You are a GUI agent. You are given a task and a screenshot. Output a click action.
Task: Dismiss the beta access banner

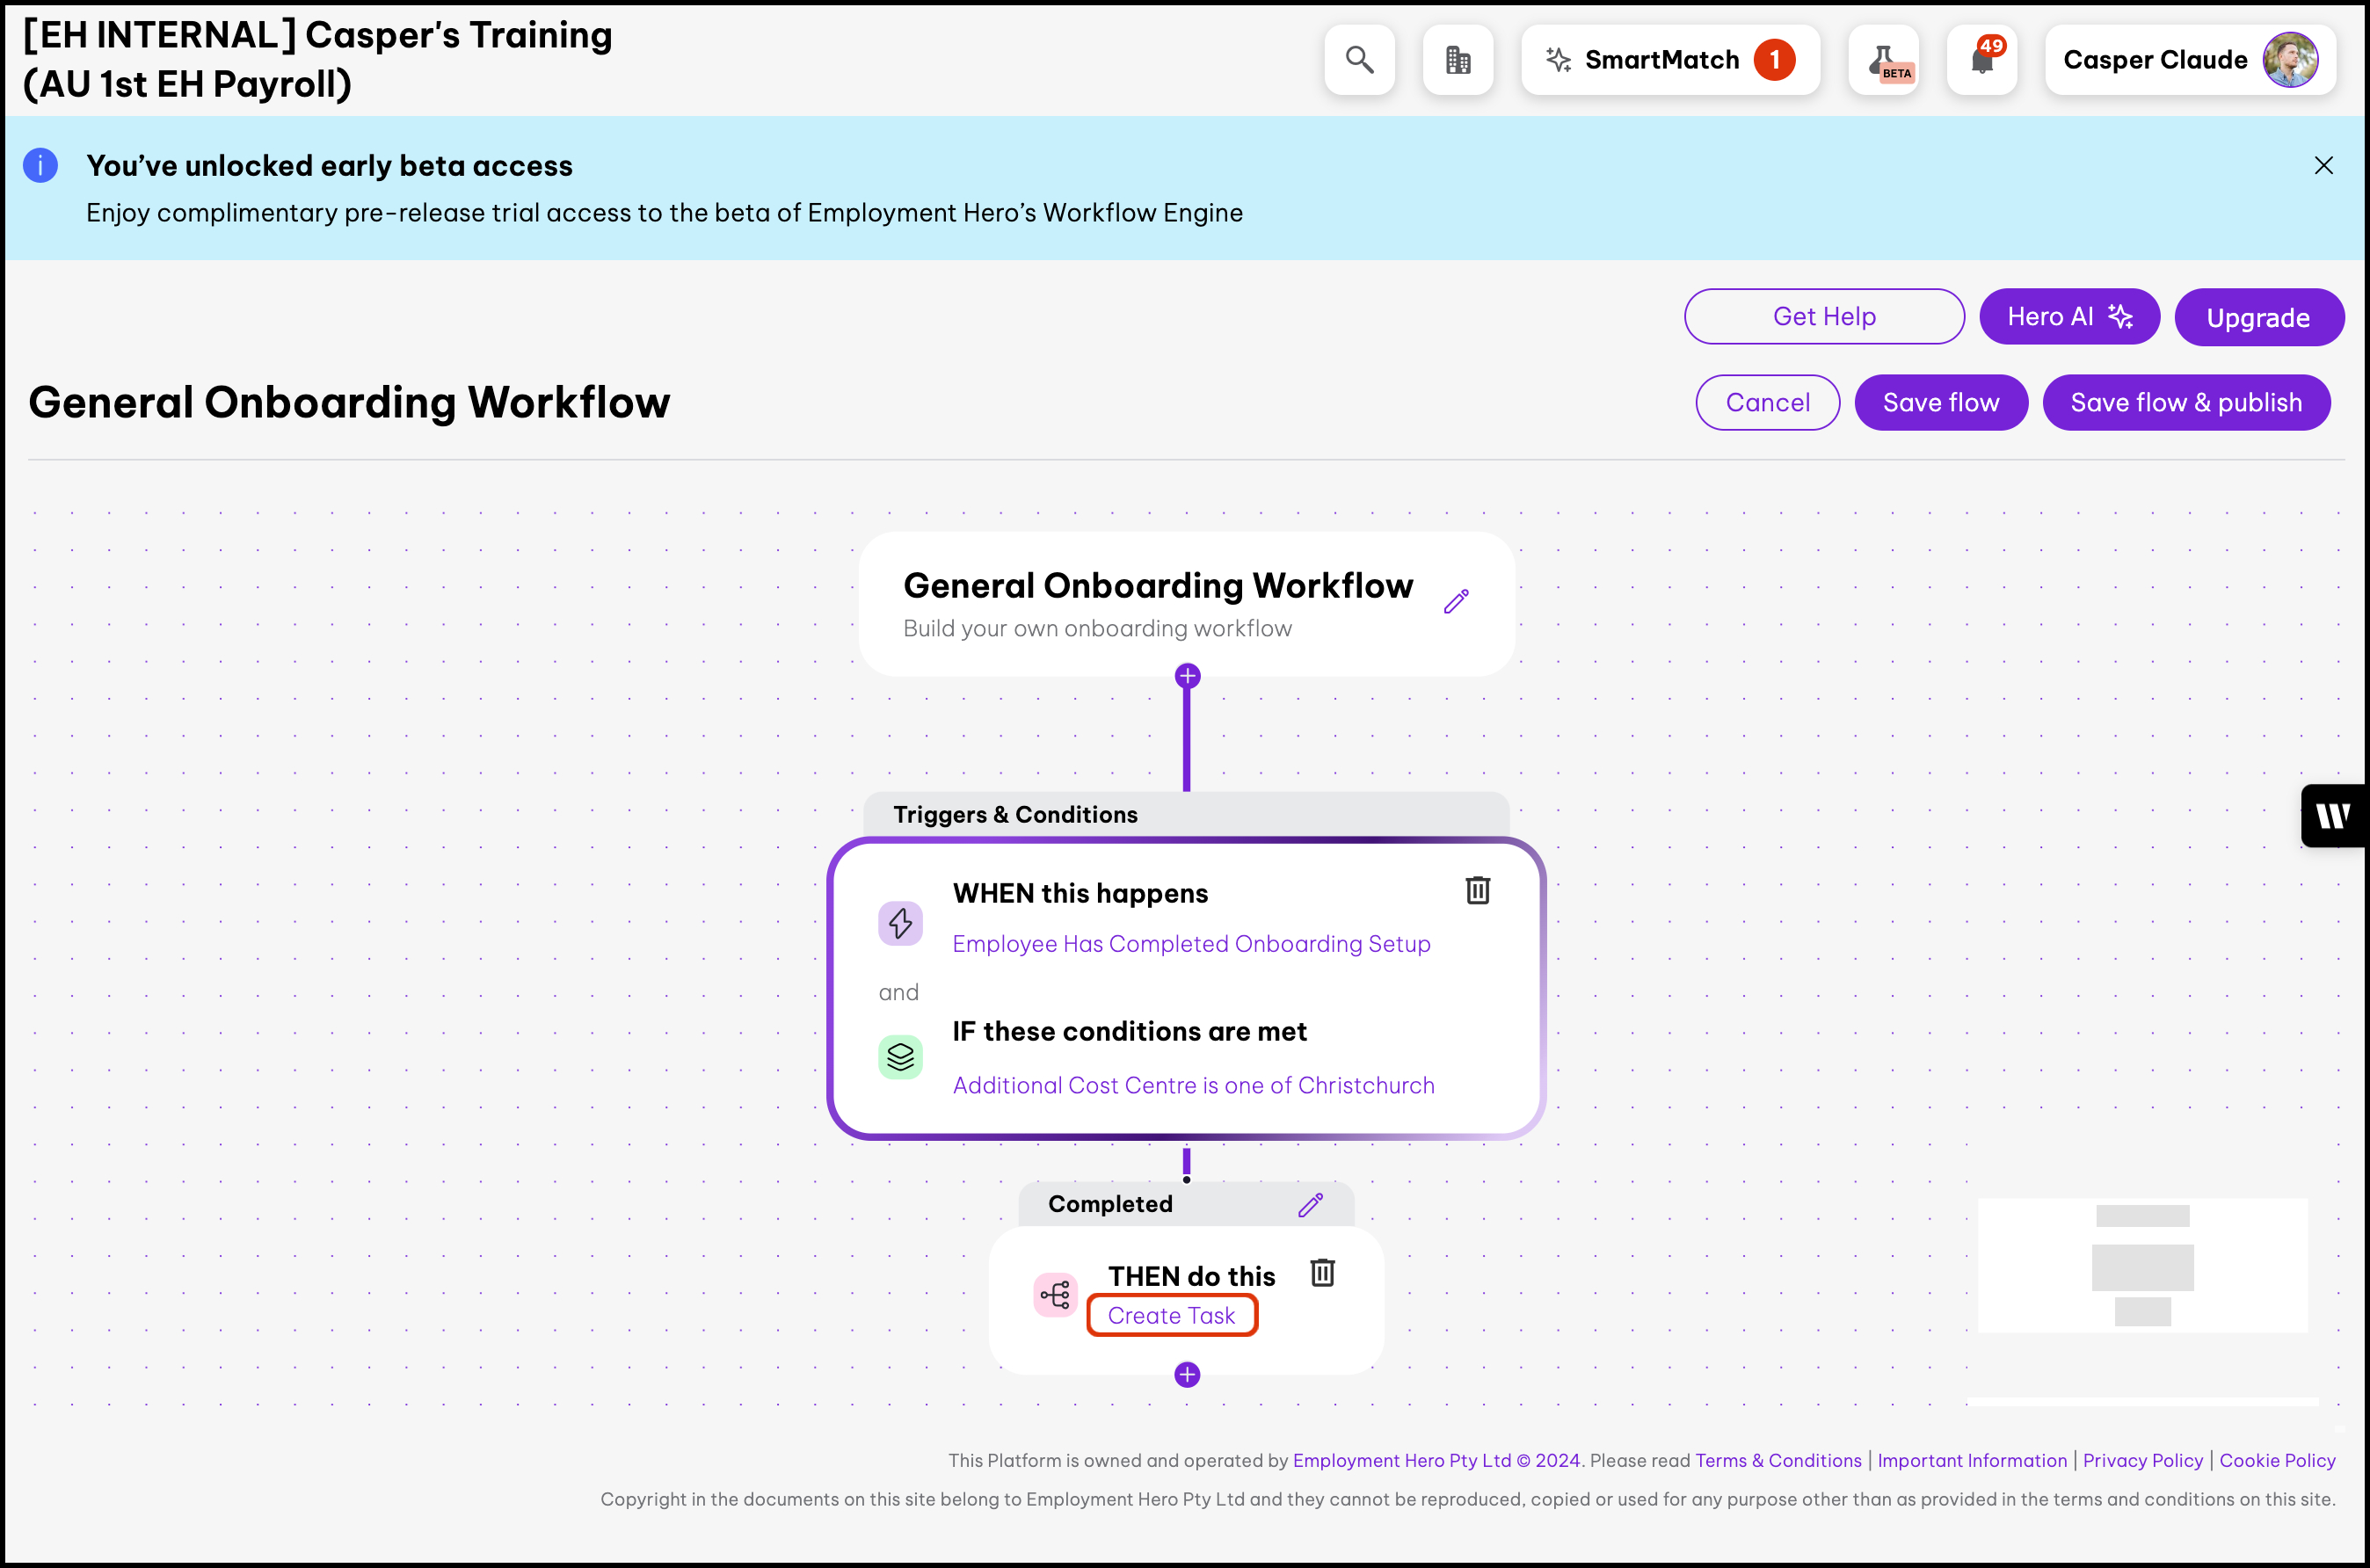click(x=2323, y=166)
